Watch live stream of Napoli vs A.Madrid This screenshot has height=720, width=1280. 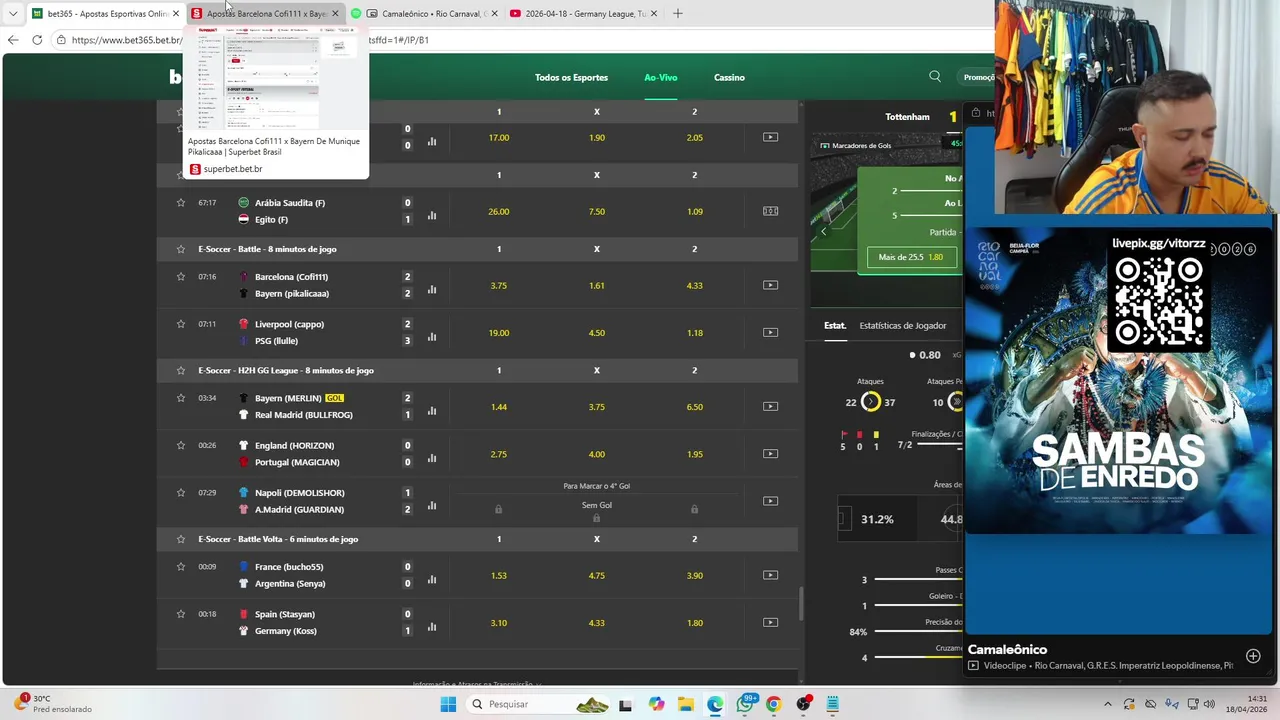pyautogui.click(x=770, y=501)
